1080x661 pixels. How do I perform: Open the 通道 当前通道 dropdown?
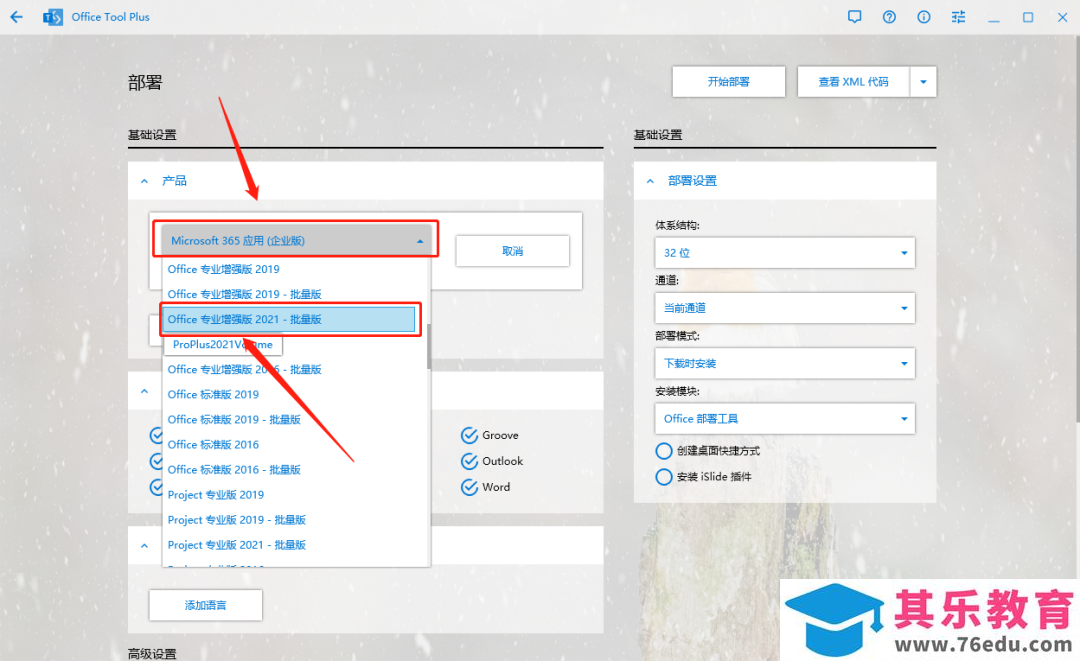[785, 308]
